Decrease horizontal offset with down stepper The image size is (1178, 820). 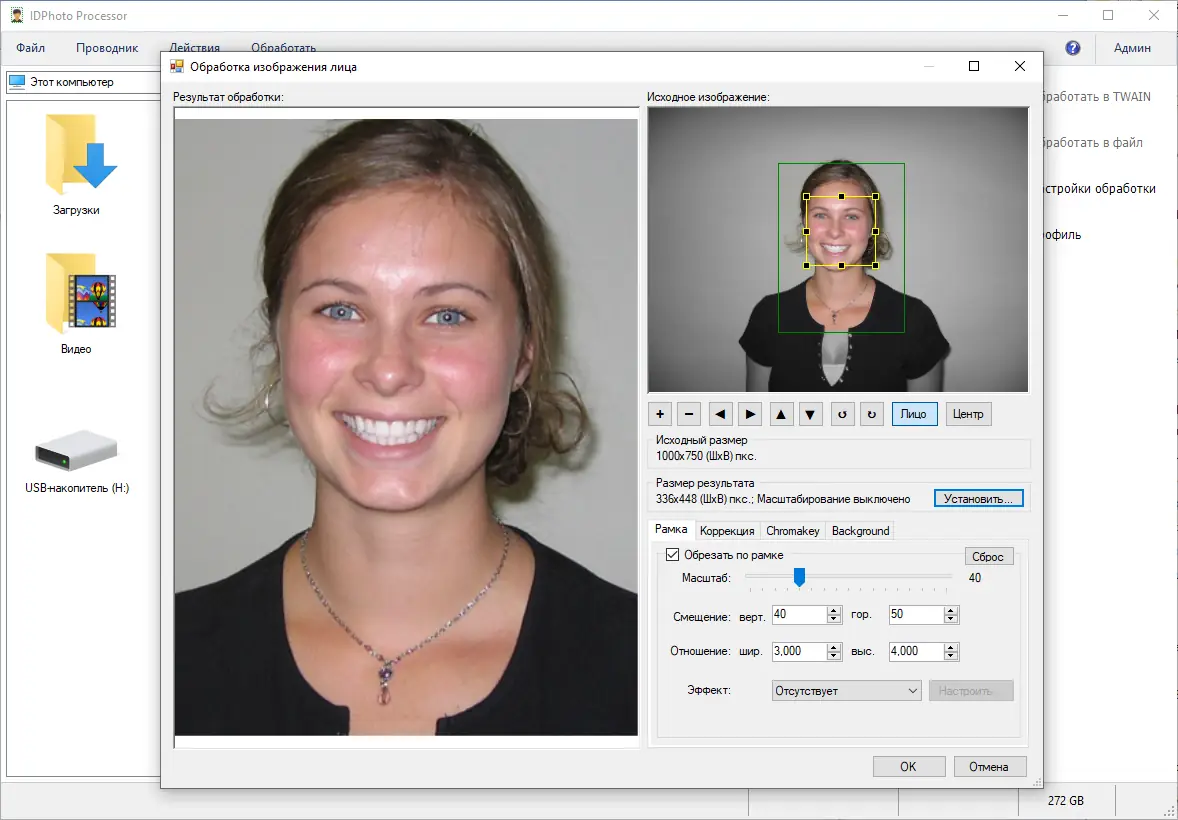coord(951,619)
